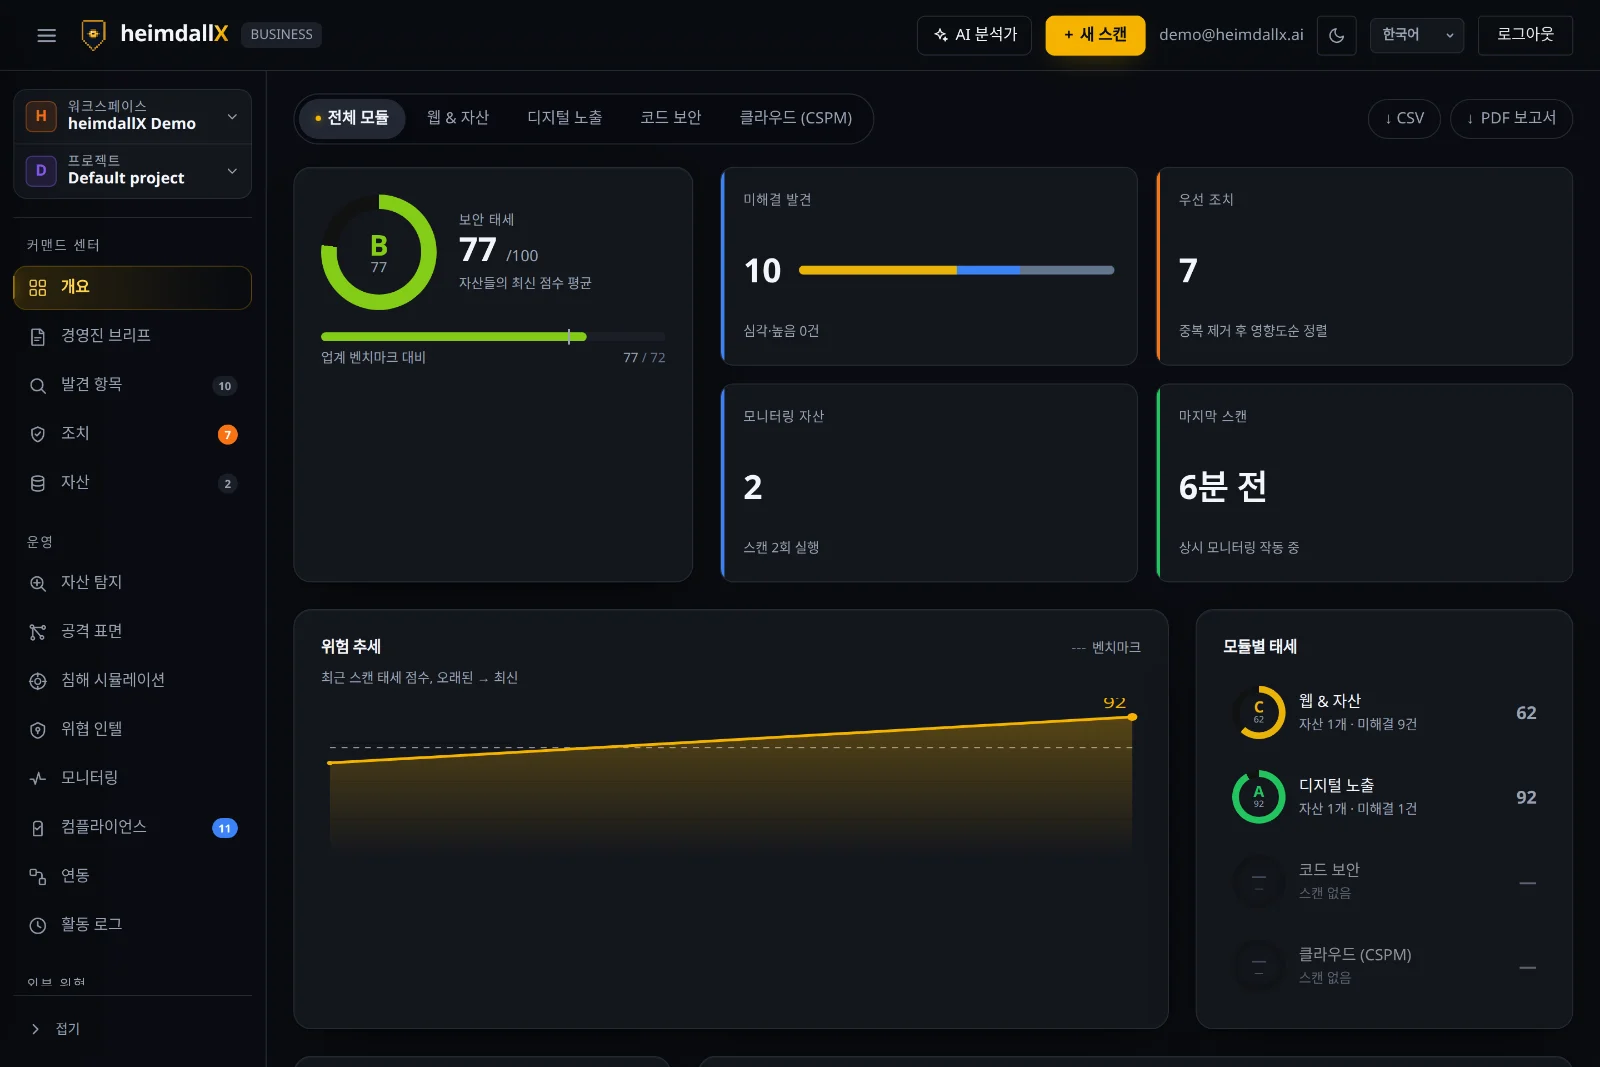Click the 경영진 브리프 document icon
This screenshot has height=1067, width=1600.
click(38, 337)
